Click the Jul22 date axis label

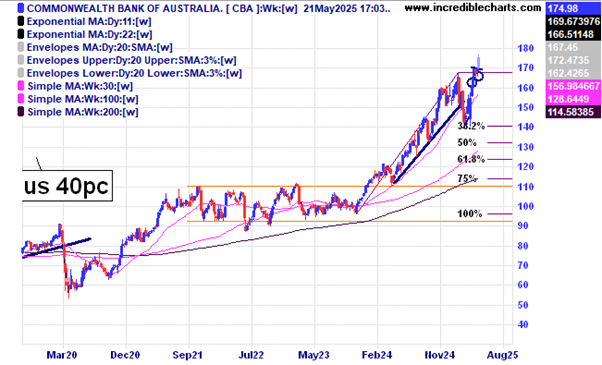click(251, 355)
